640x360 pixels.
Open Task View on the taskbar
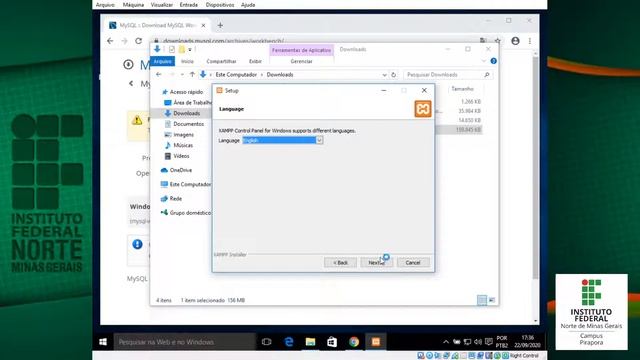point(267,342)
